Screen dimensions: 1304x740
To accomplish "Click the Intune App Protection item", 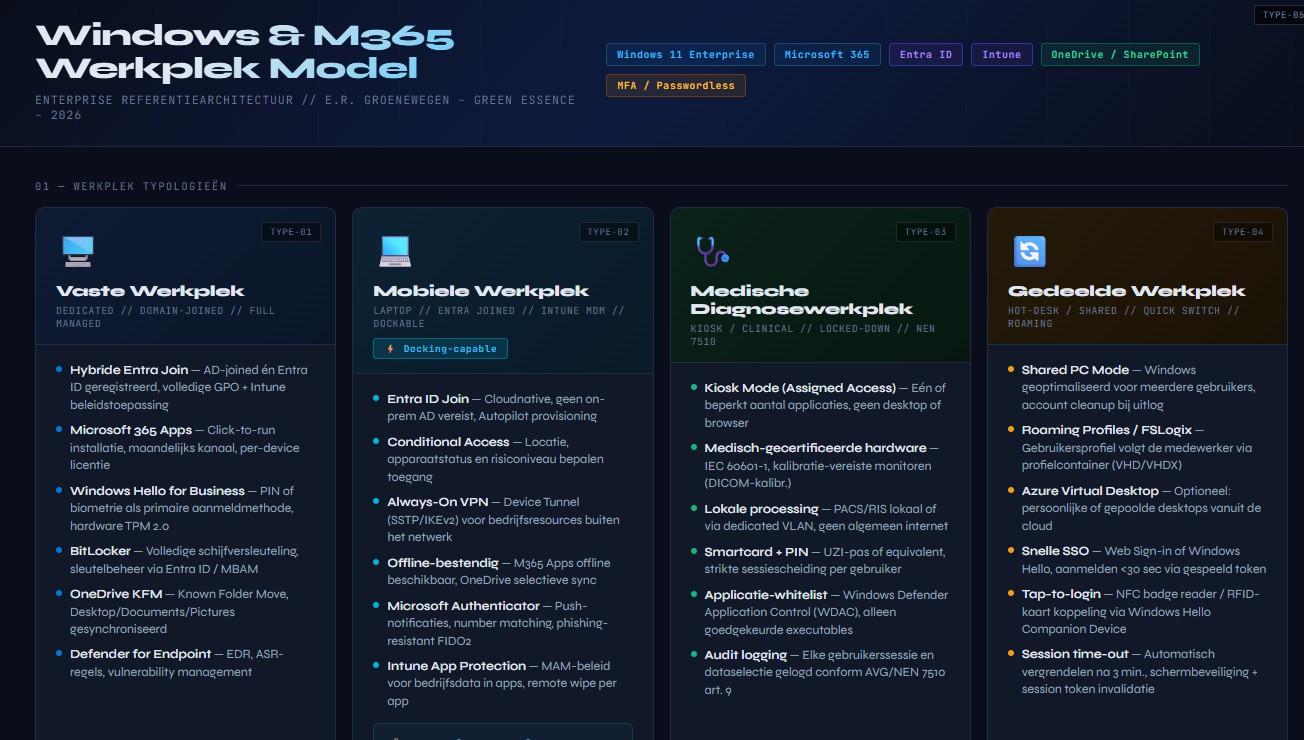I will point(502,683).
